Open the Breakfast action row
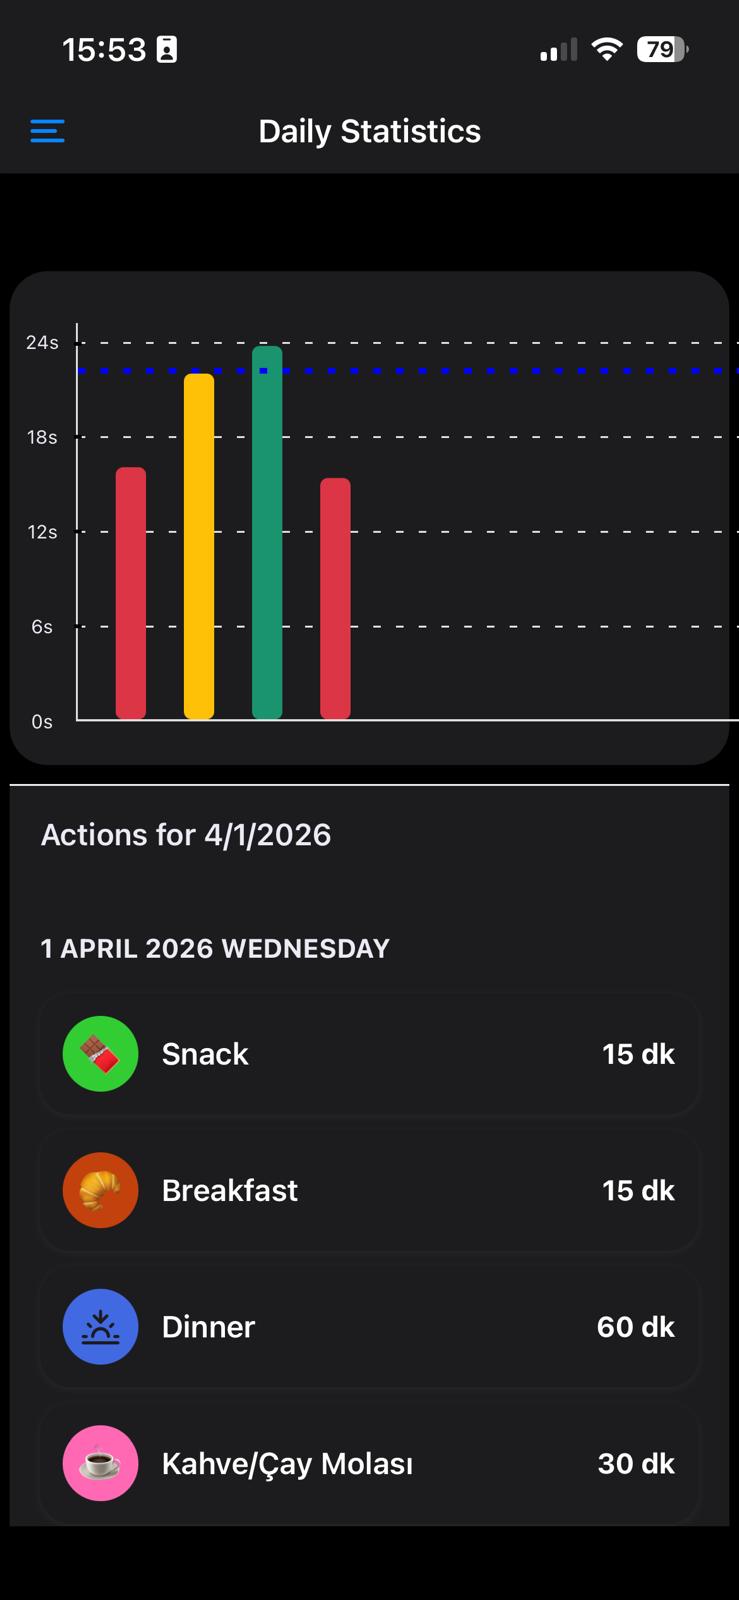This screenshot has height=1600, width=739. (x=369, y=1190)
